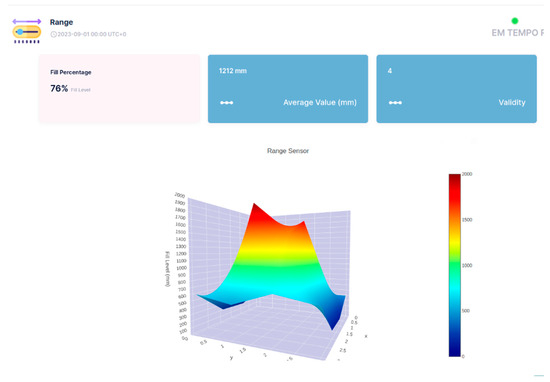This screenshot has width=550, height=382.
Task: Open the Average Value (mm) card
Action: [288, 89]
